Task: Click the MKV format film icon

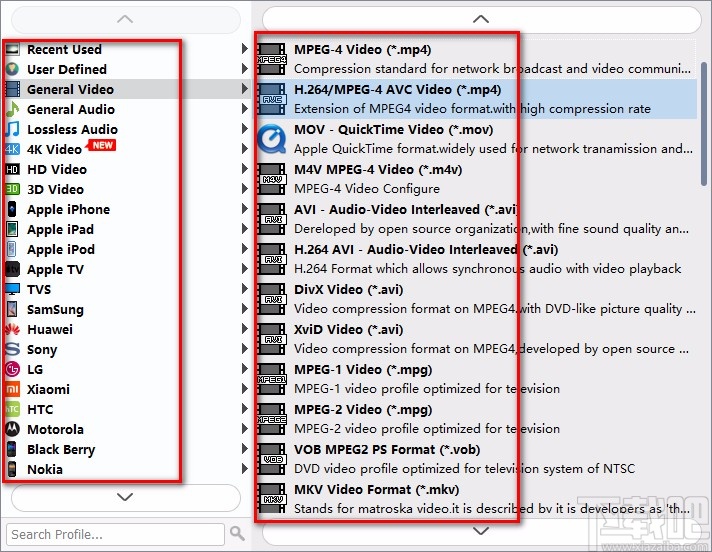Action: tap(272, 499)
